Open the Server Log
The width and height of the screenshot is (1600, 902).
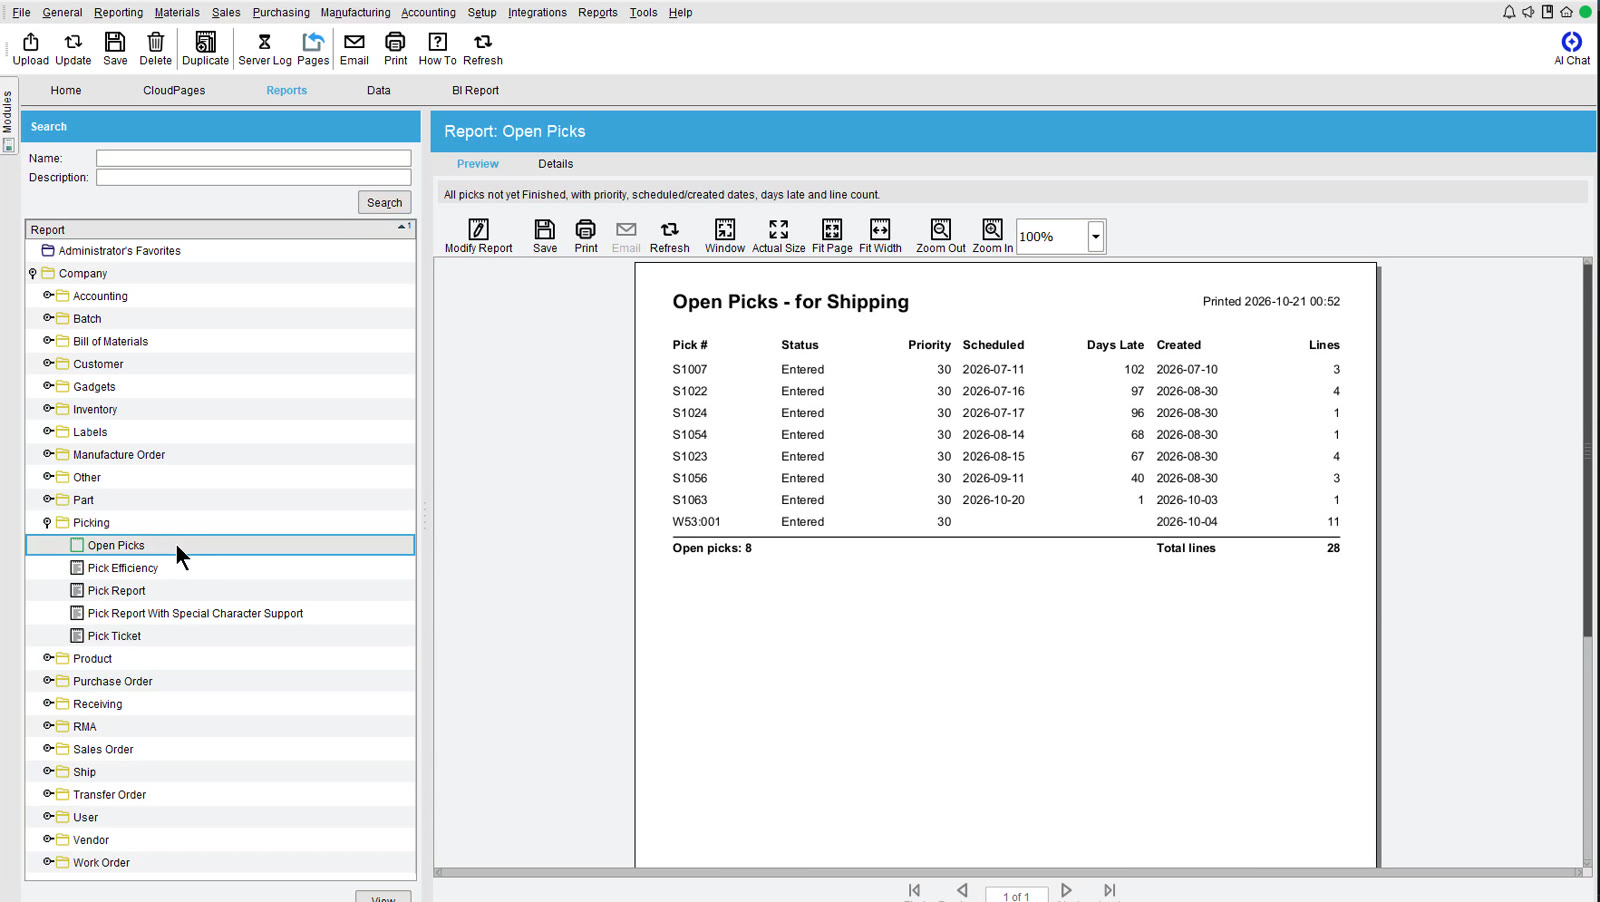[x=265, y=48]
